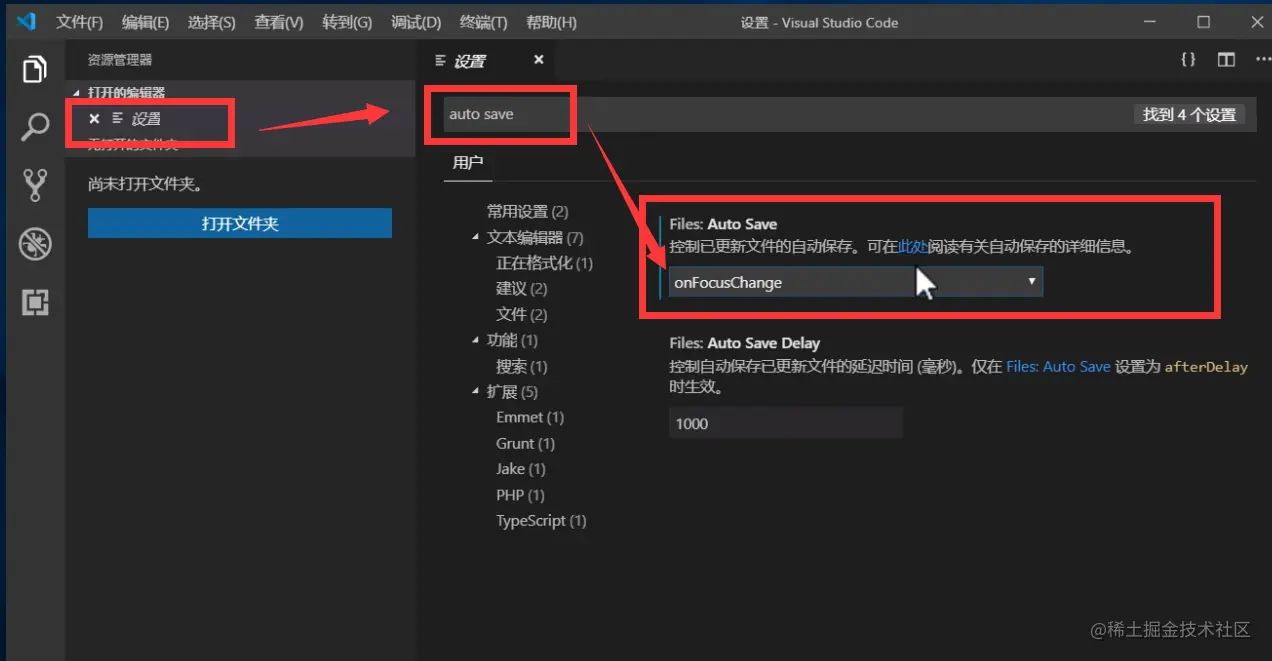Viewport: 1272px width, 661px height.
Task: Click the 打开文件夹 button
Action: point(239,223)
